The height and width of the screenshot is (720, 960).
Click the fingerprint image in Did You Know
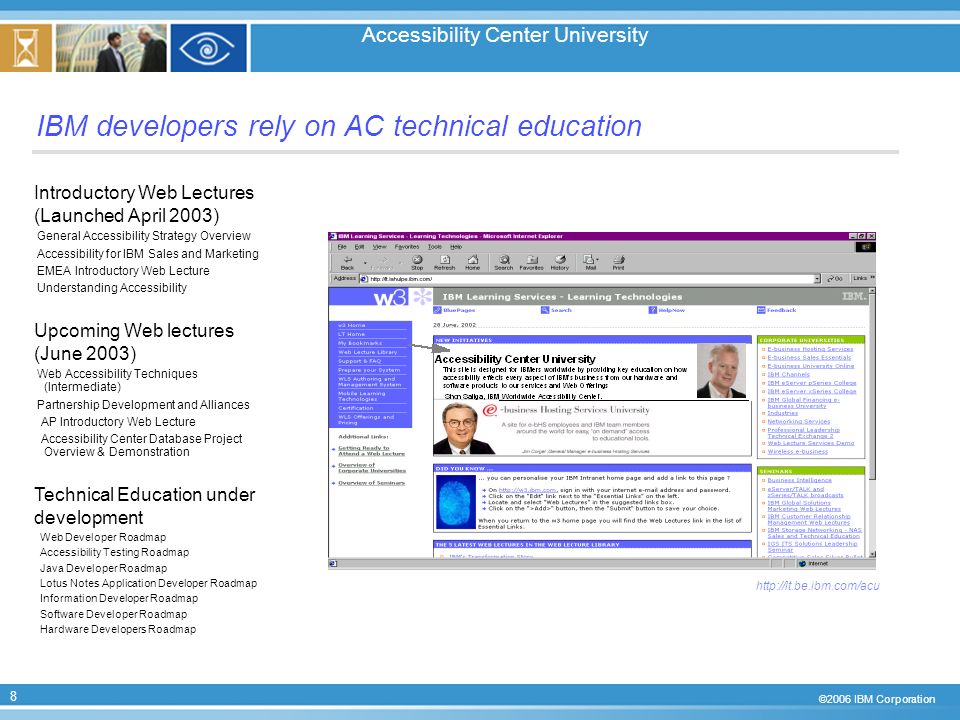pyautogui.click(x=456, y=501)
